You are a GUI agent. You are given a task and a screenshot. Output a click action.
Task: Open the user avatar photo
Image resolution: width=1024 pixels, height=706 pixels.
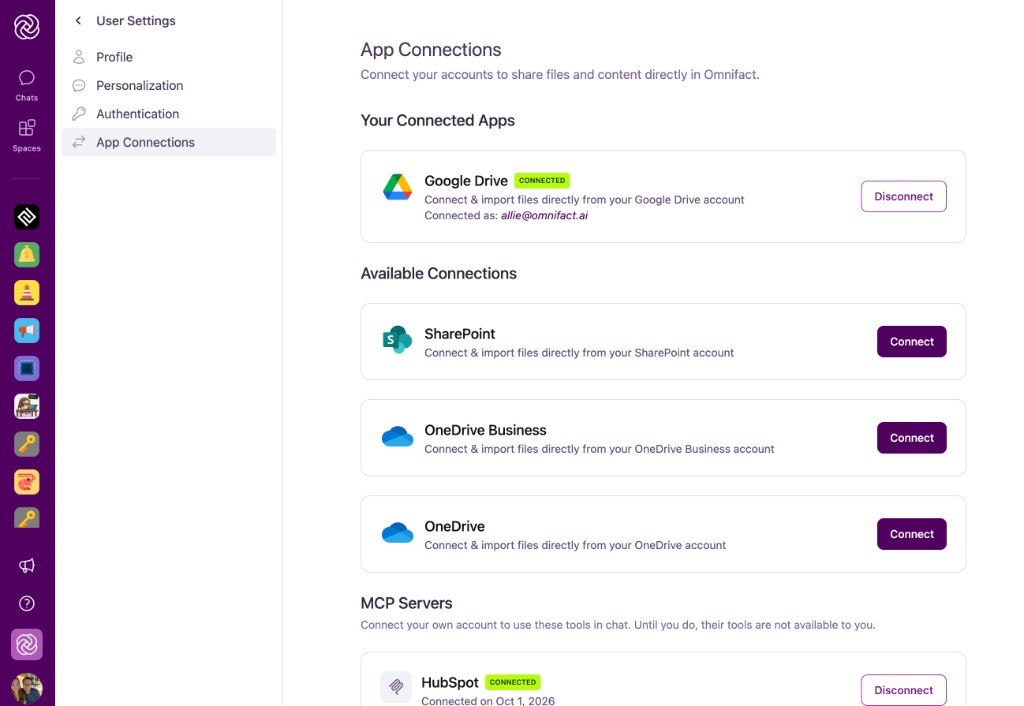(x=27, y=688)
